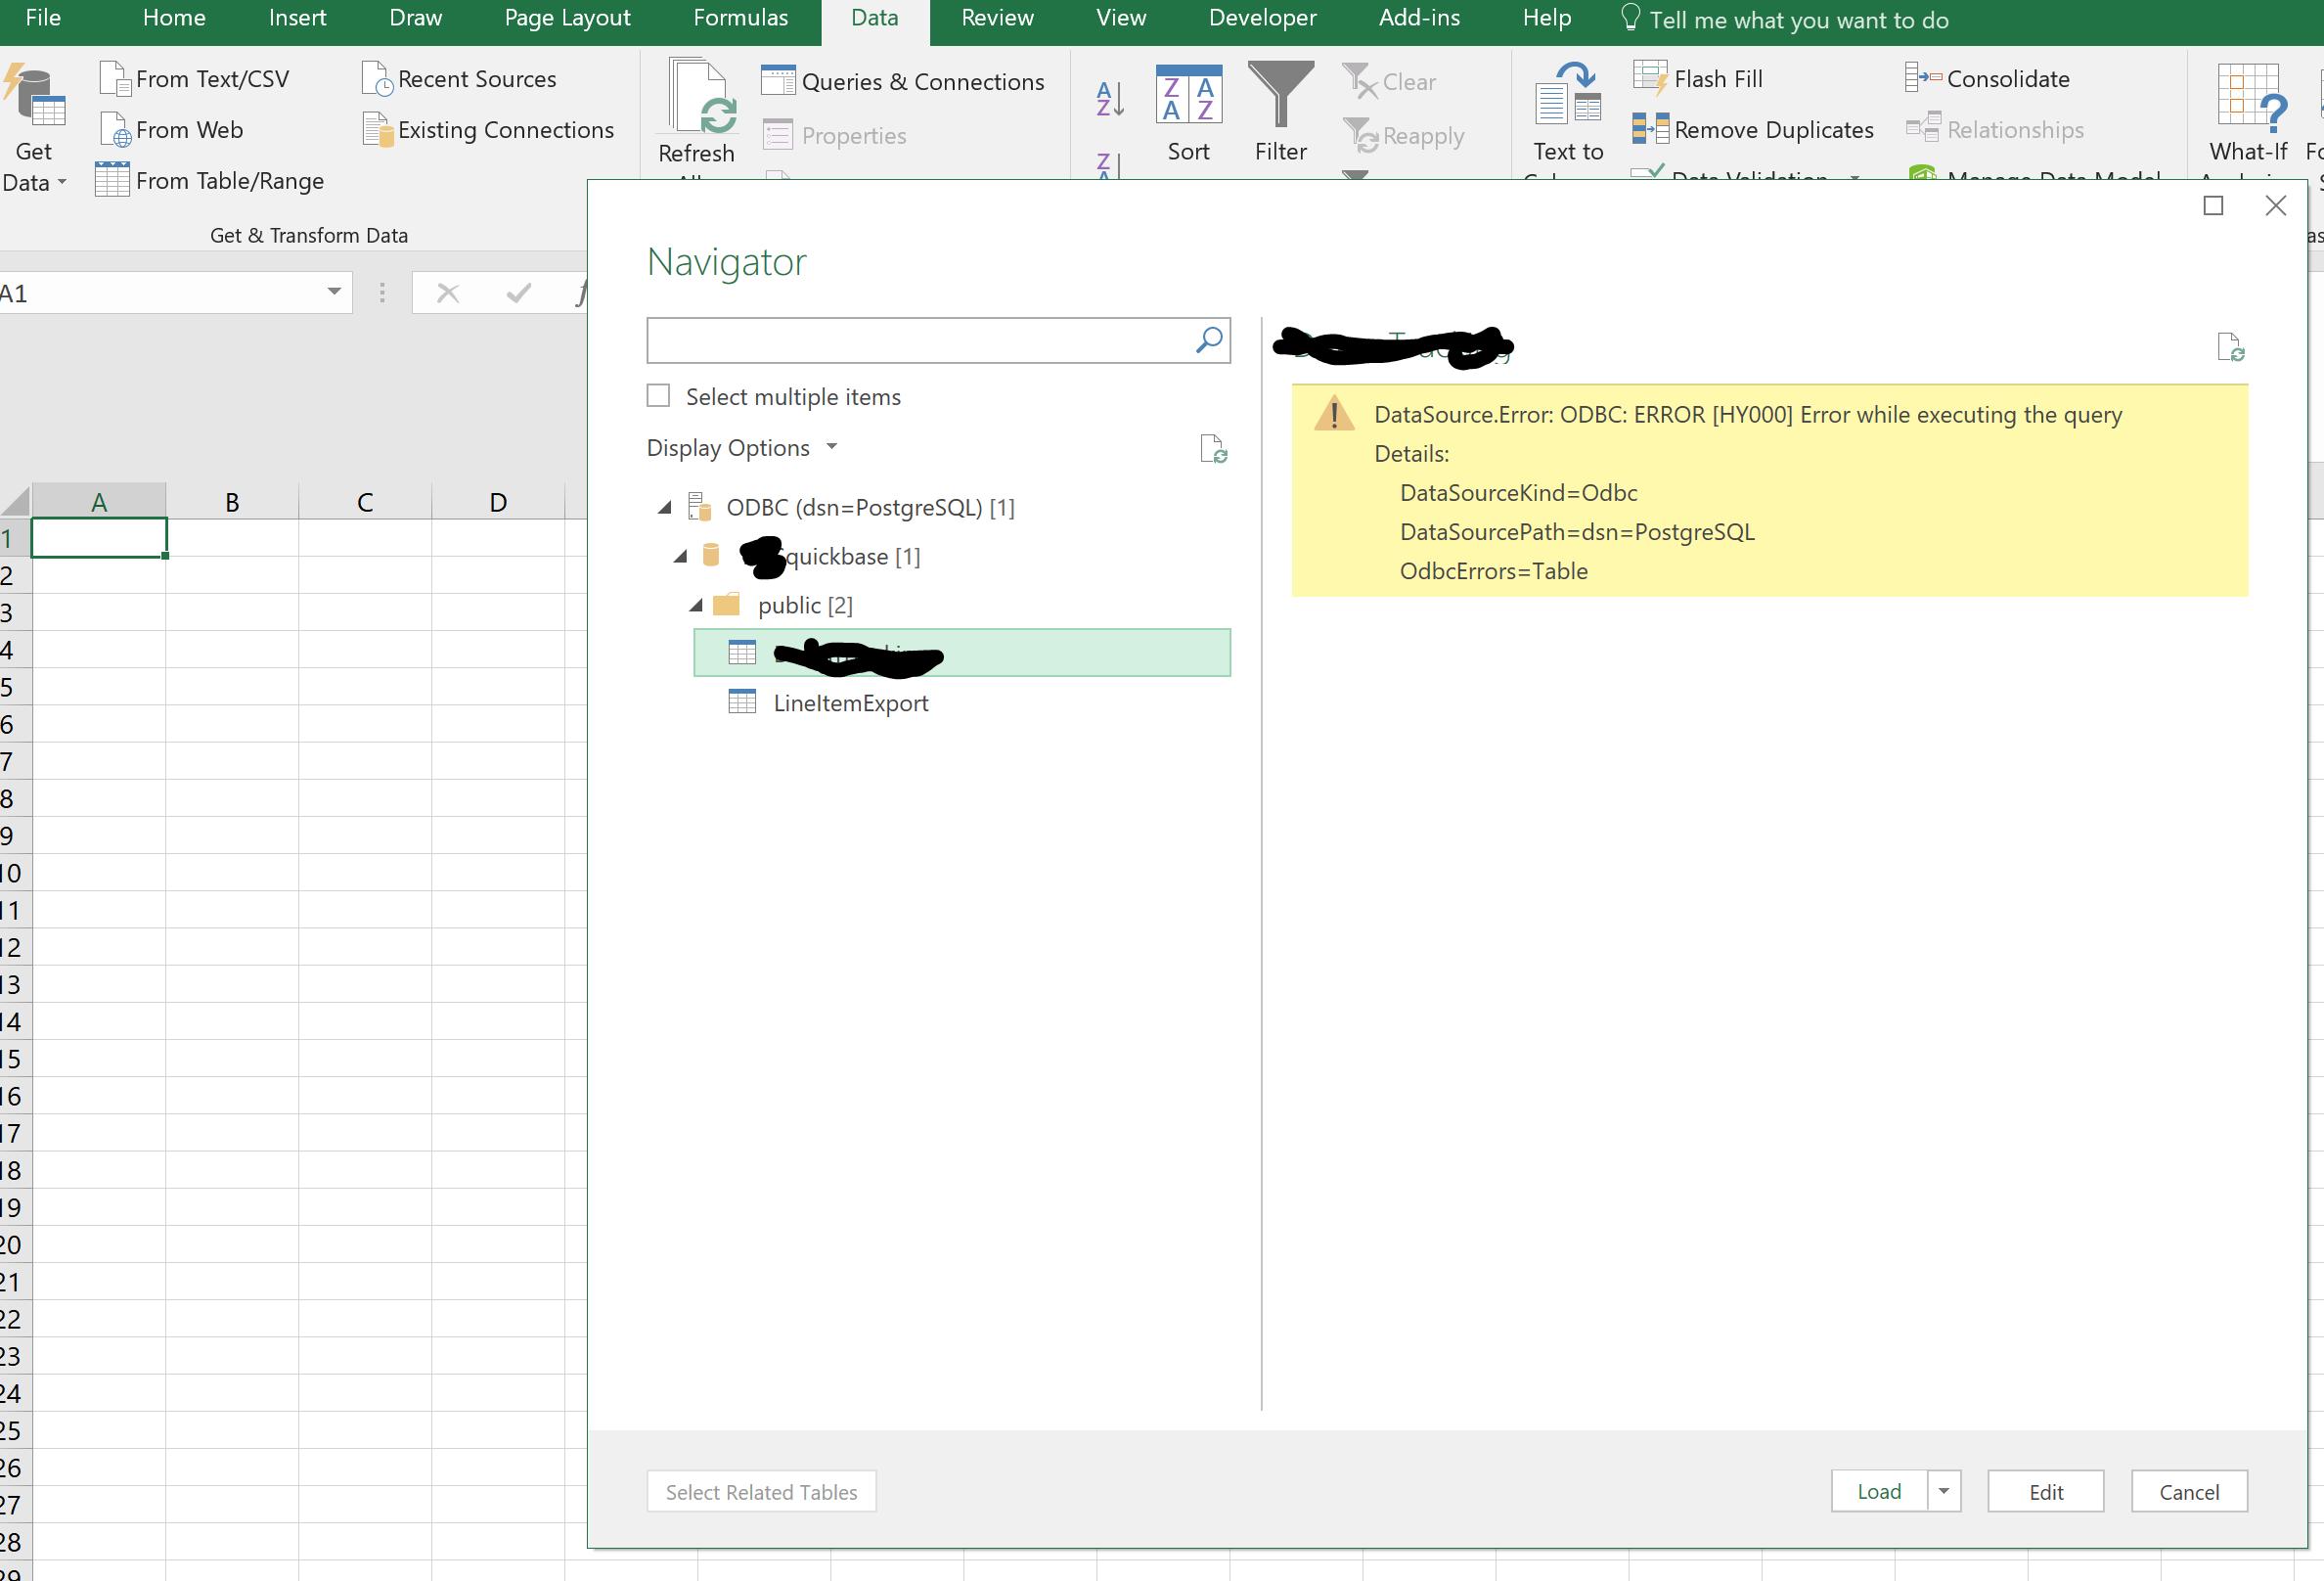Open the Load button dropdown arrow
2324x1581 pixels.
pos(1943,1491)
